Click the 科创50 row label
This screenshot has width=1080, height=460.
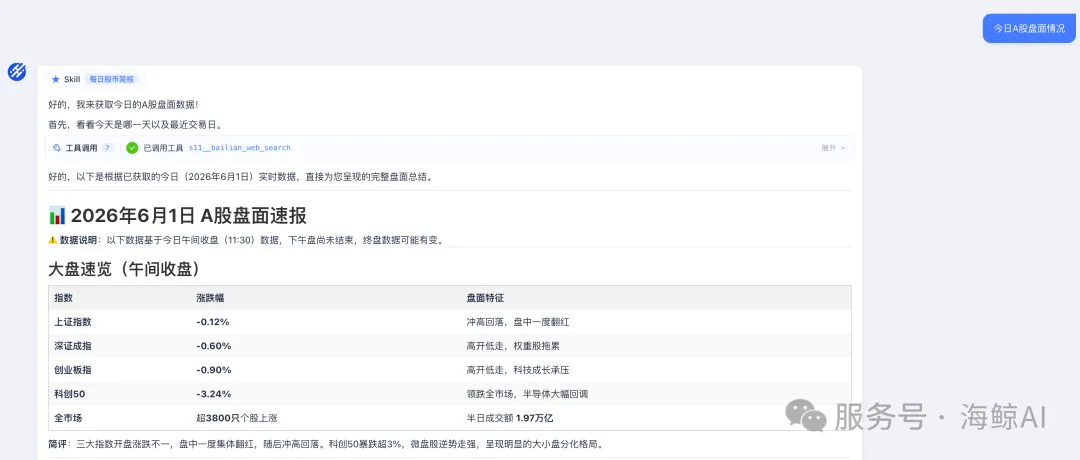[70, 394]
